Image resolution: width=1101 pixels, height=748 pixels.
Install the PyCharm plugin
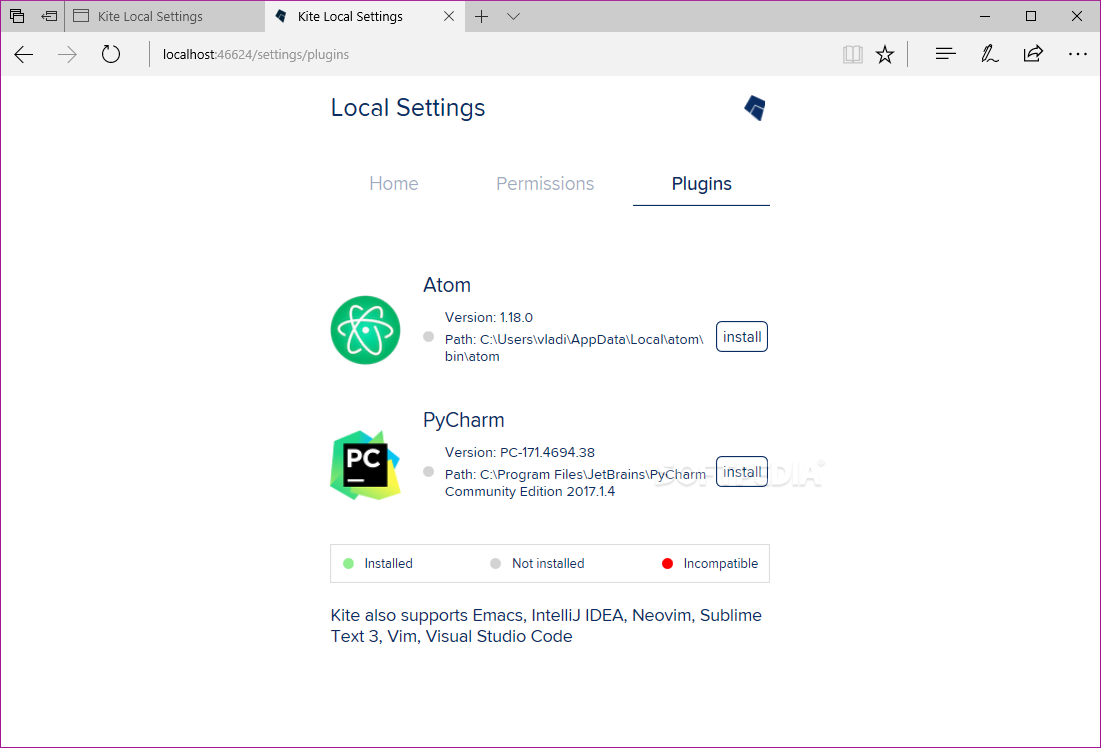pos(741,471)
